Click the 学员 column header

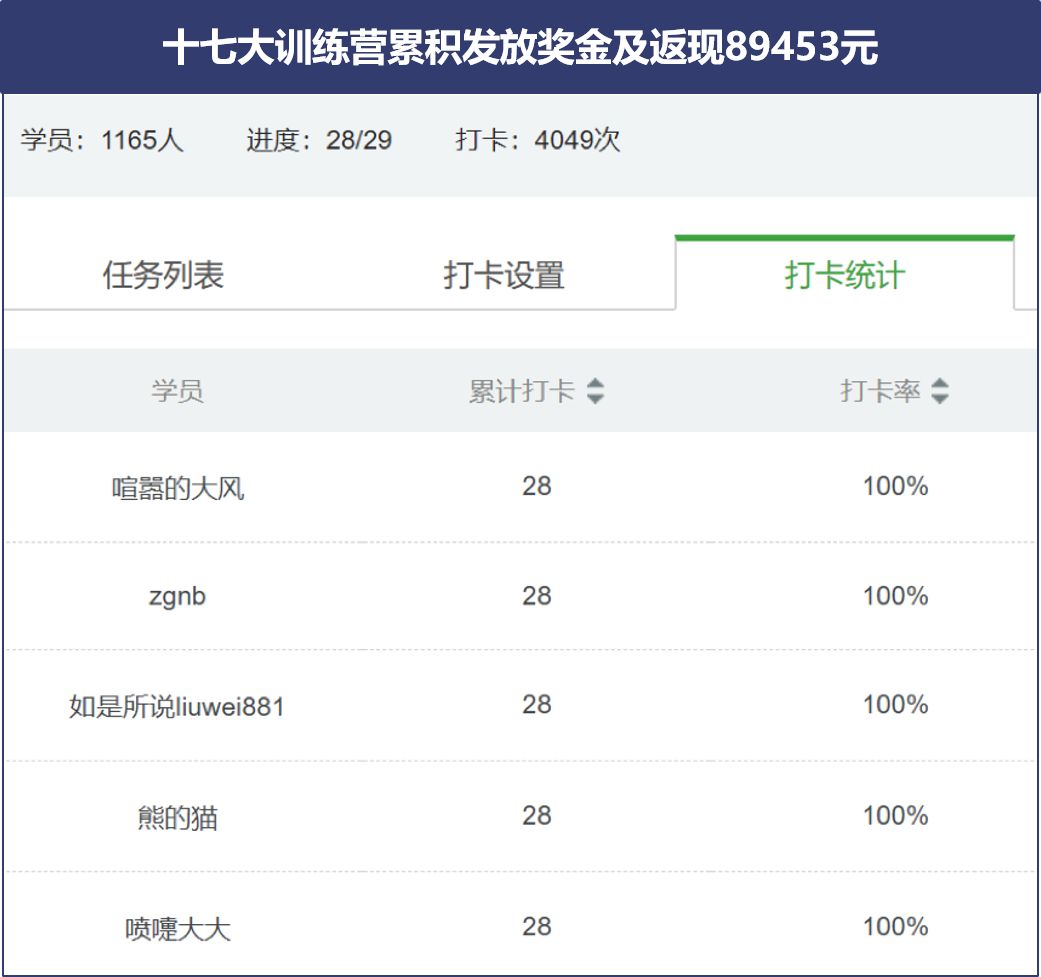point(177,391)
